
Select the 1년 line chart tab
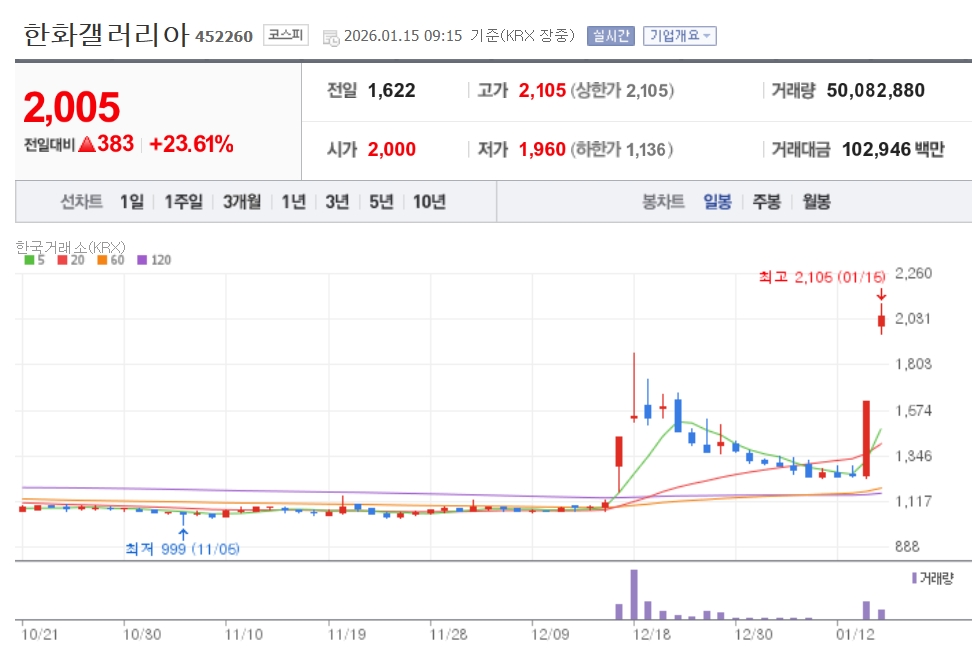click(x=294, y=201)
